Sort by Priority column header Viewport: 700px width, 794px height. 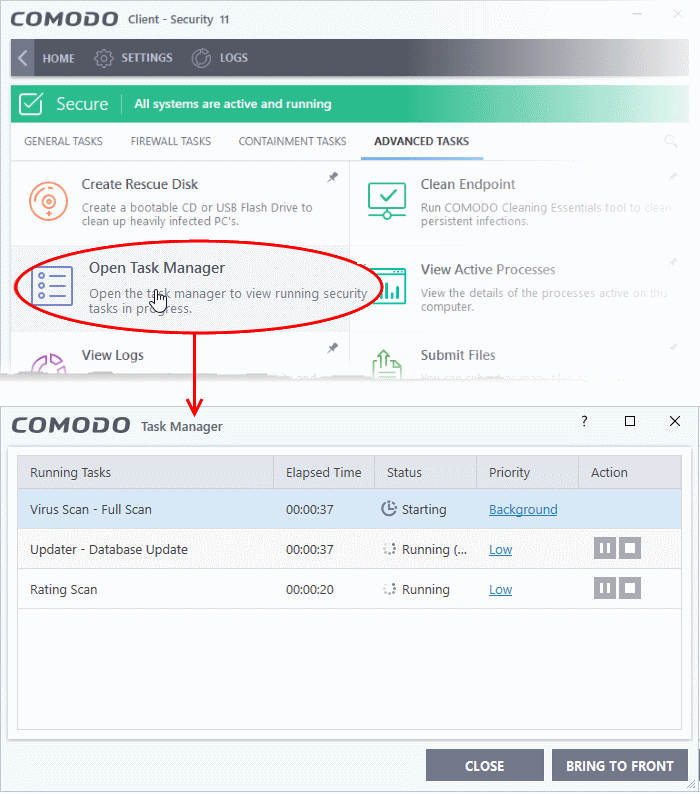527,472
